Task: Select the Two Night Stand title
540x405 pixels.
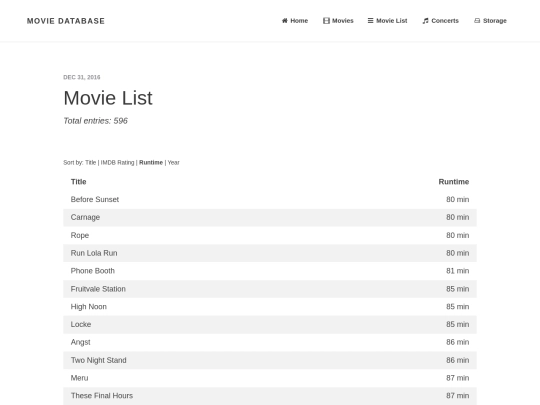Action: point(98,360)
